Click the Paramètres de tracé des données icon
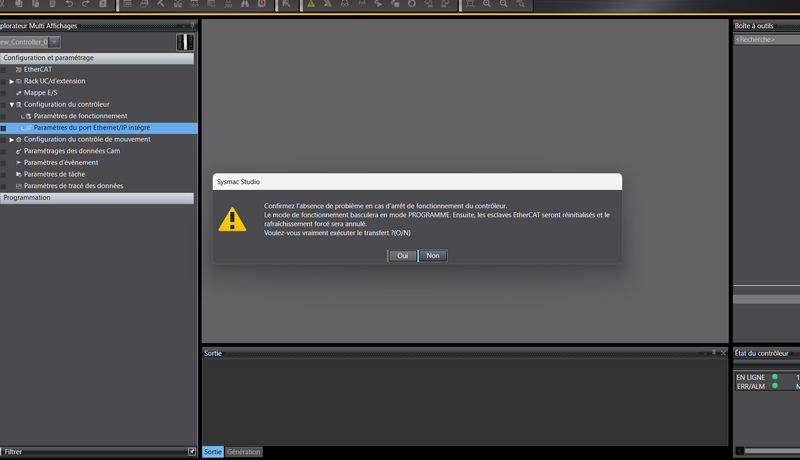This screenshot has width=800, height=460. (x=18, y=186)
